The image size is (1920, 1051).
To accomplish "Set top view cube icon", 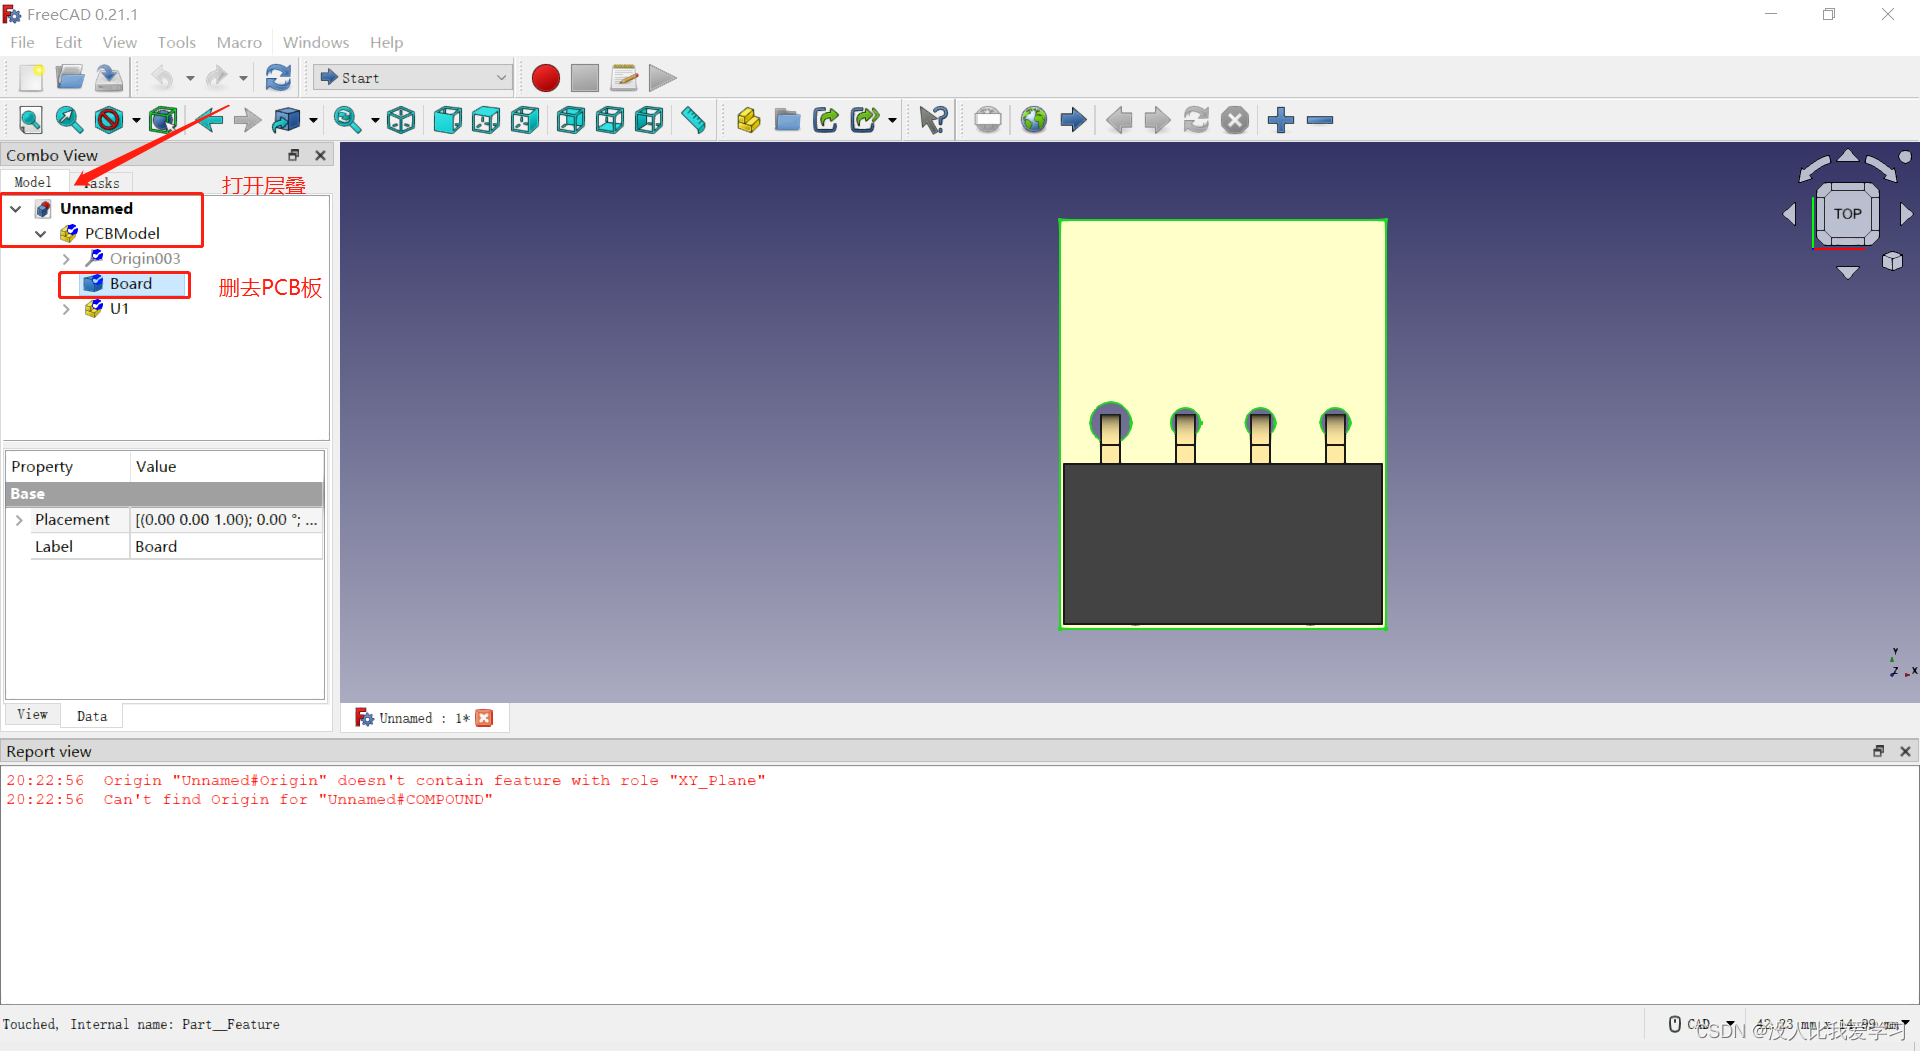I will [486, 120].
